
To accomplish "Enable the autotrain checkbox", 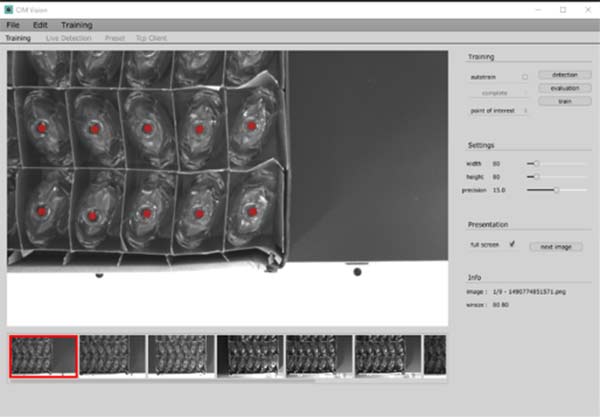I will pos(525,76).
